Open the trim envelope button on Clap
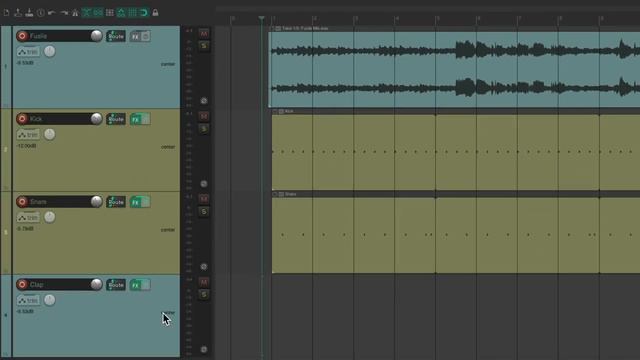Image resolution: width=640 pixels, height=360 pixels. click(x=28, y=300)
